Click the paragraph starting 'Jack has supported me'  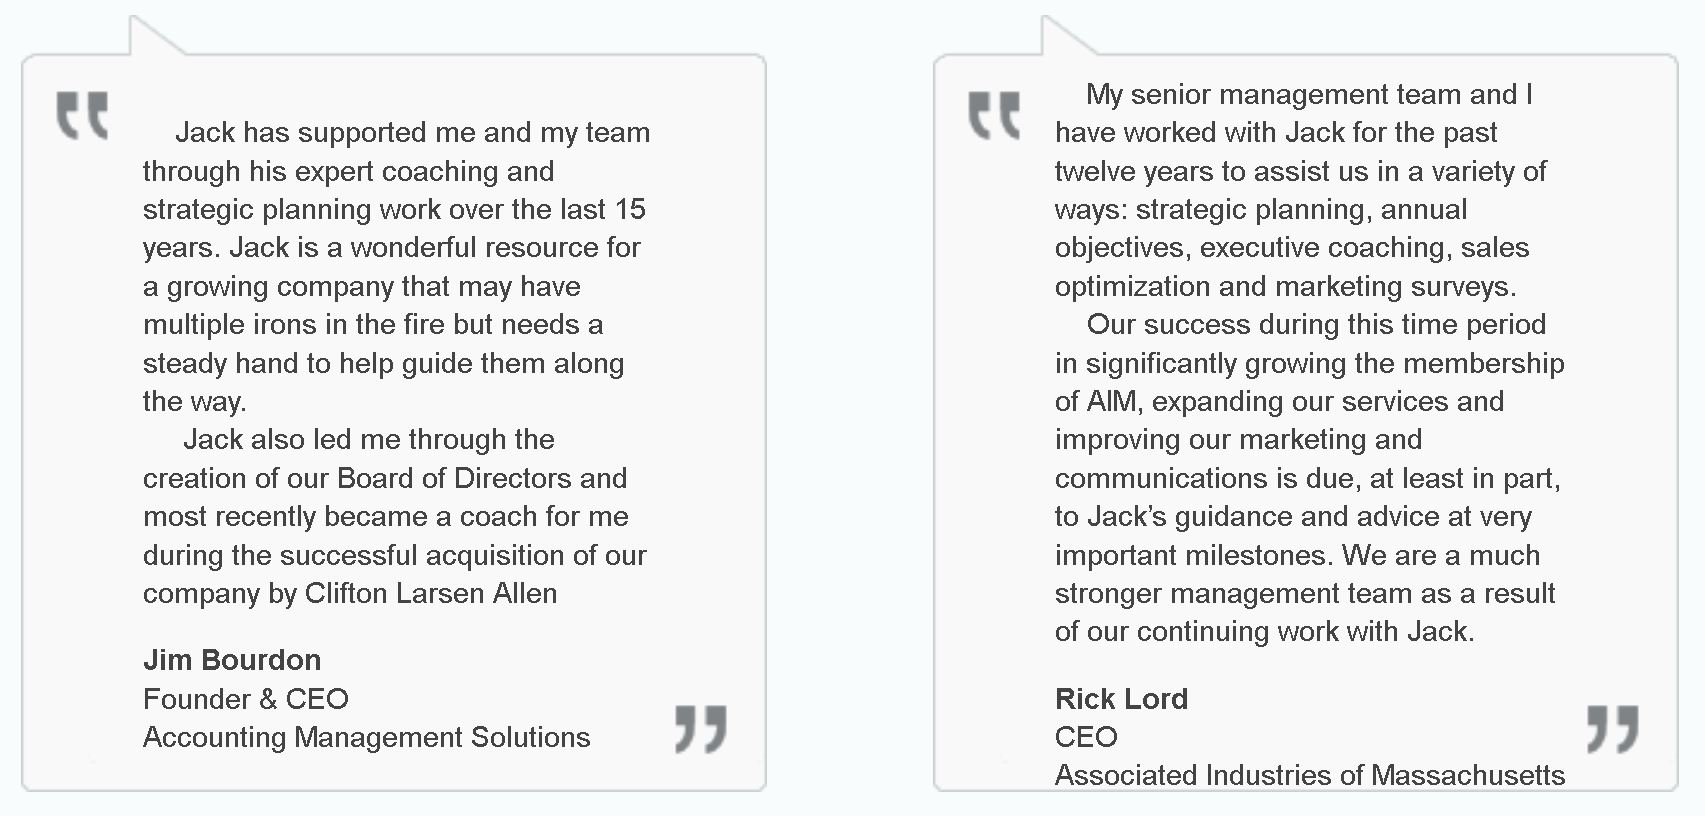point(396,267)
